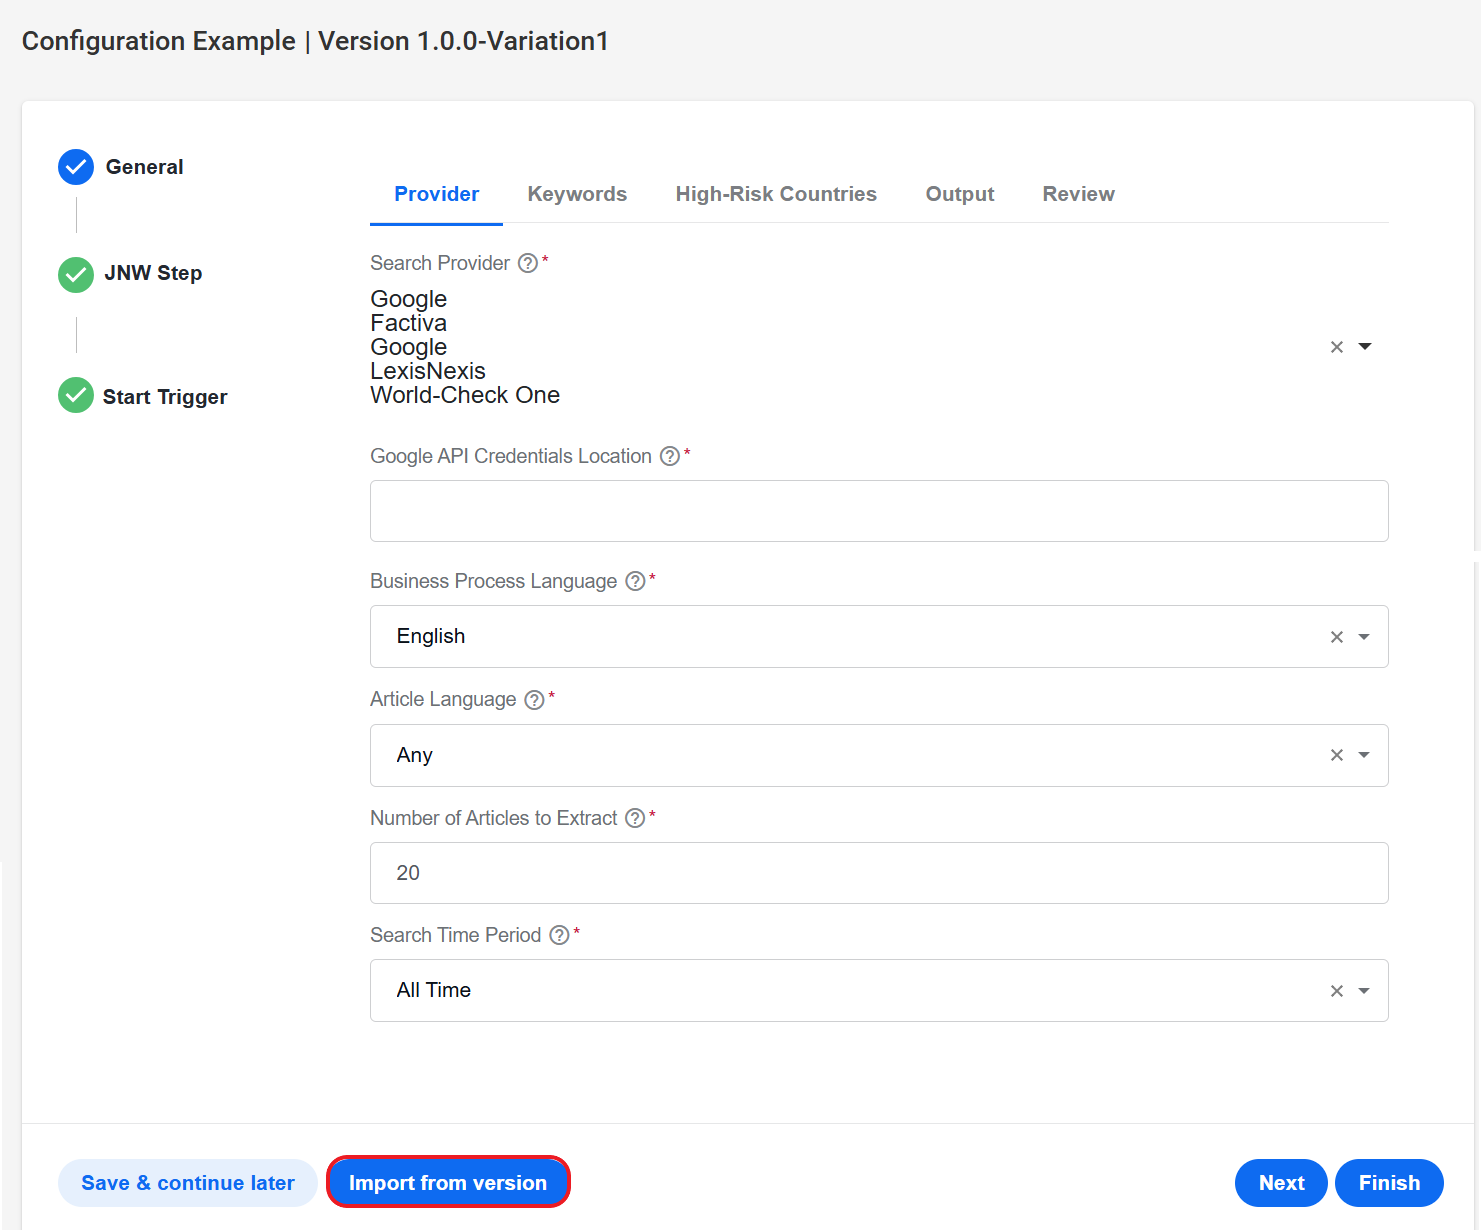Open the English combo box
The height and width of the screenshot is (1230, 1481).
coord(879,637)
